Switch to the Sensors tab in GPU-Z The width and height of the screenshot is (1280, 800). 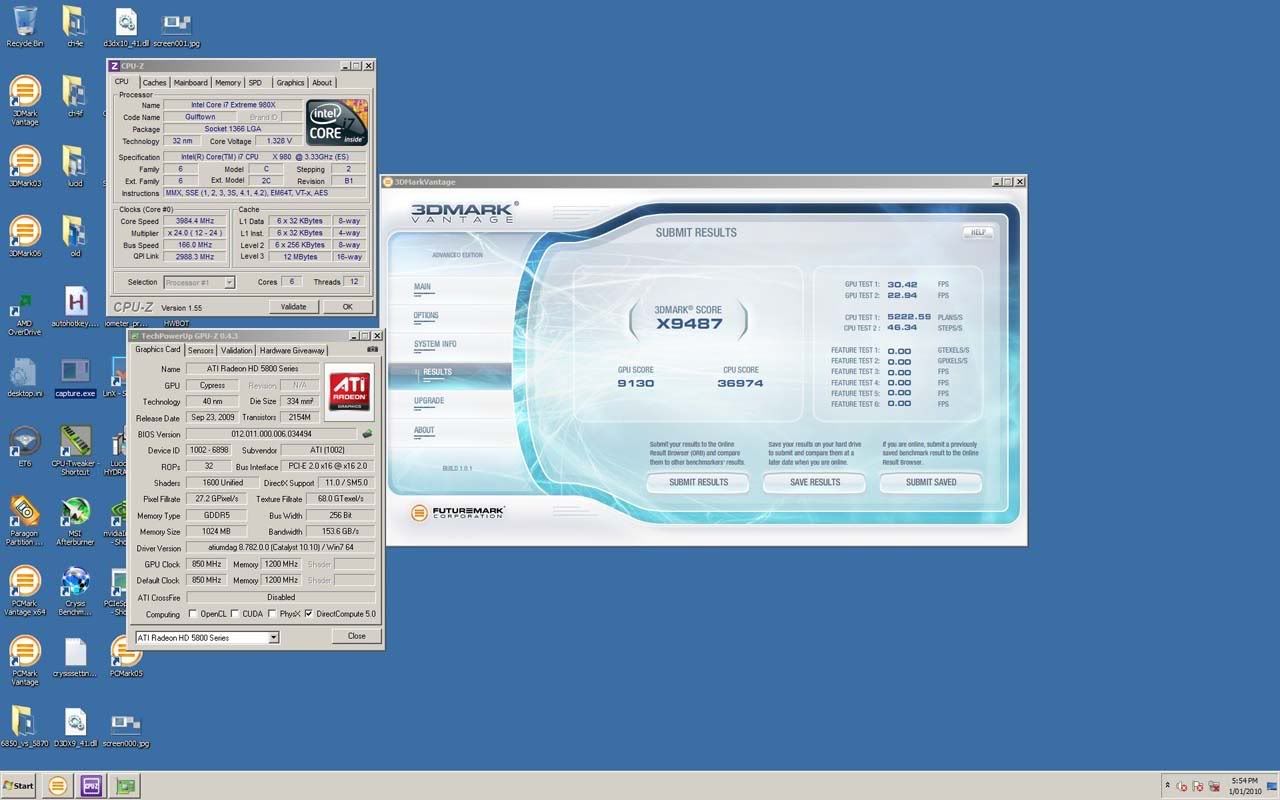point(200,350)
